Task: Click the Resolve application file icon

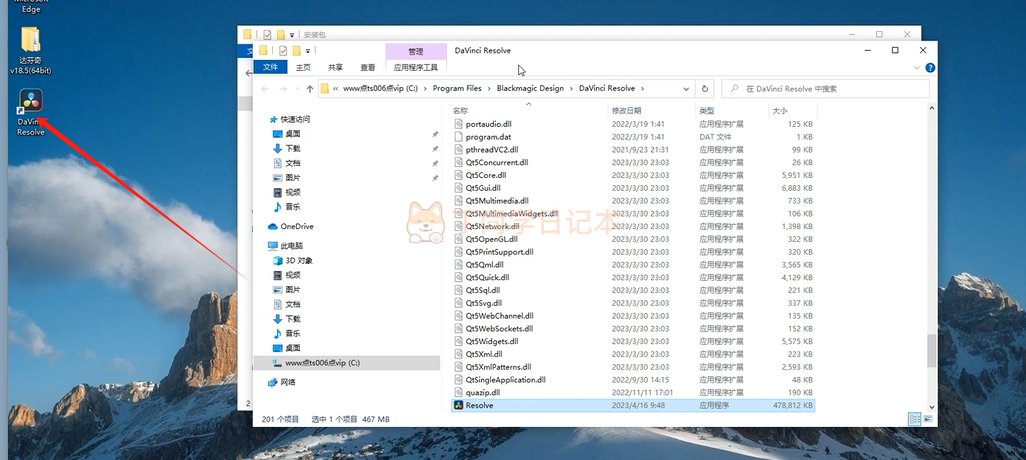Action: point(459,405)
